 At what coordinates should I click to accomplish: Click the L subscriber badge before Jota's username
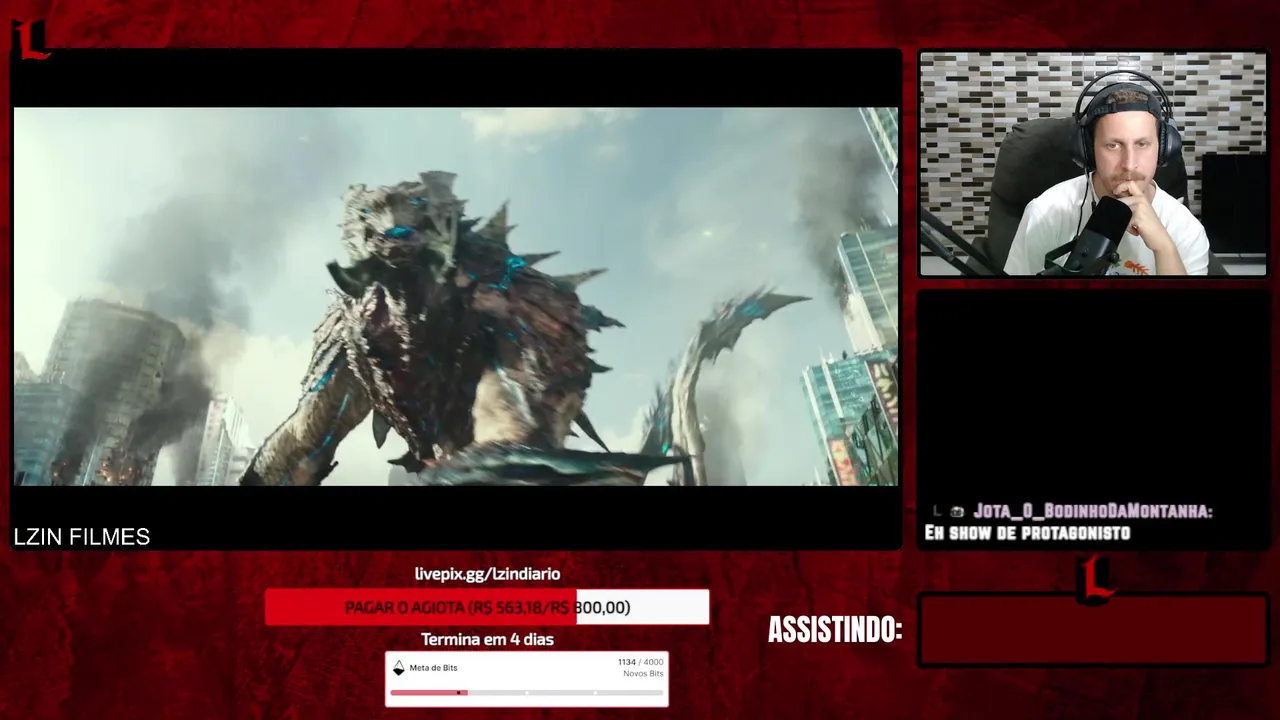point(937,512)
